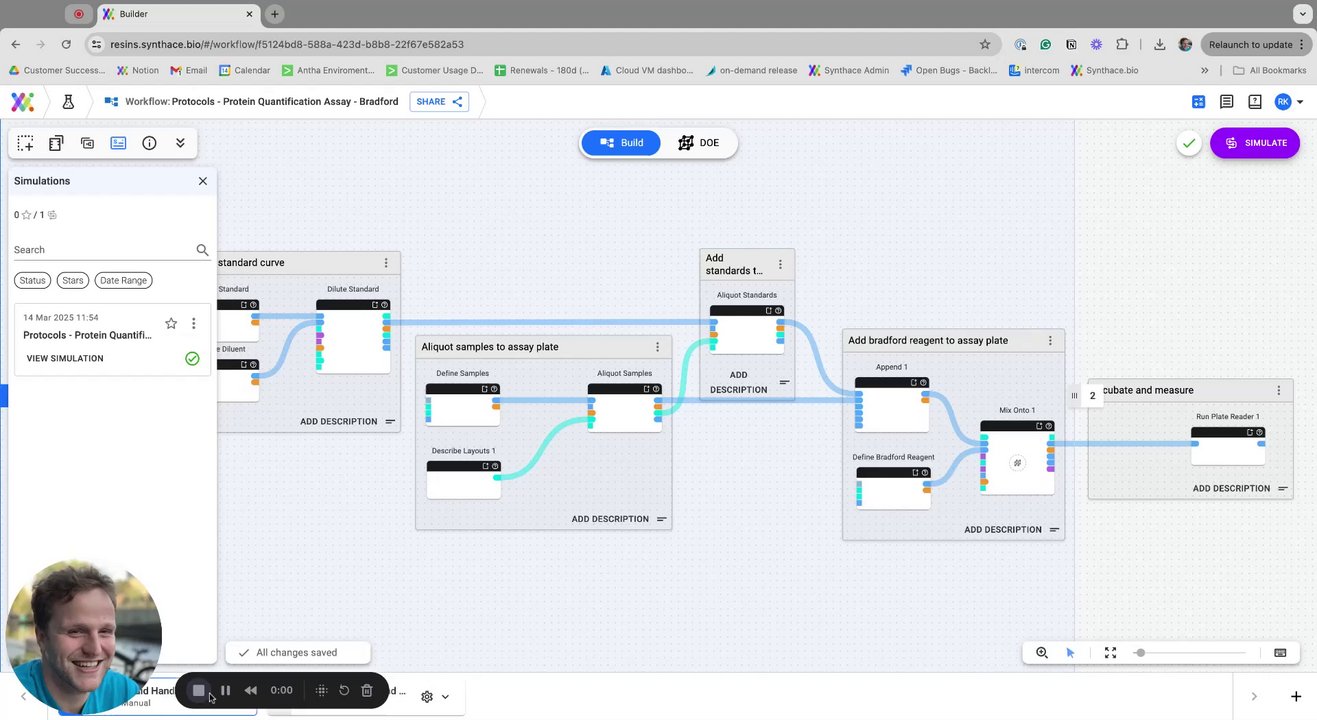The height and width of the screenshot is (720, 1317).
Task: Select the Describe Layouts 1 element node
Action: (463, 478)
